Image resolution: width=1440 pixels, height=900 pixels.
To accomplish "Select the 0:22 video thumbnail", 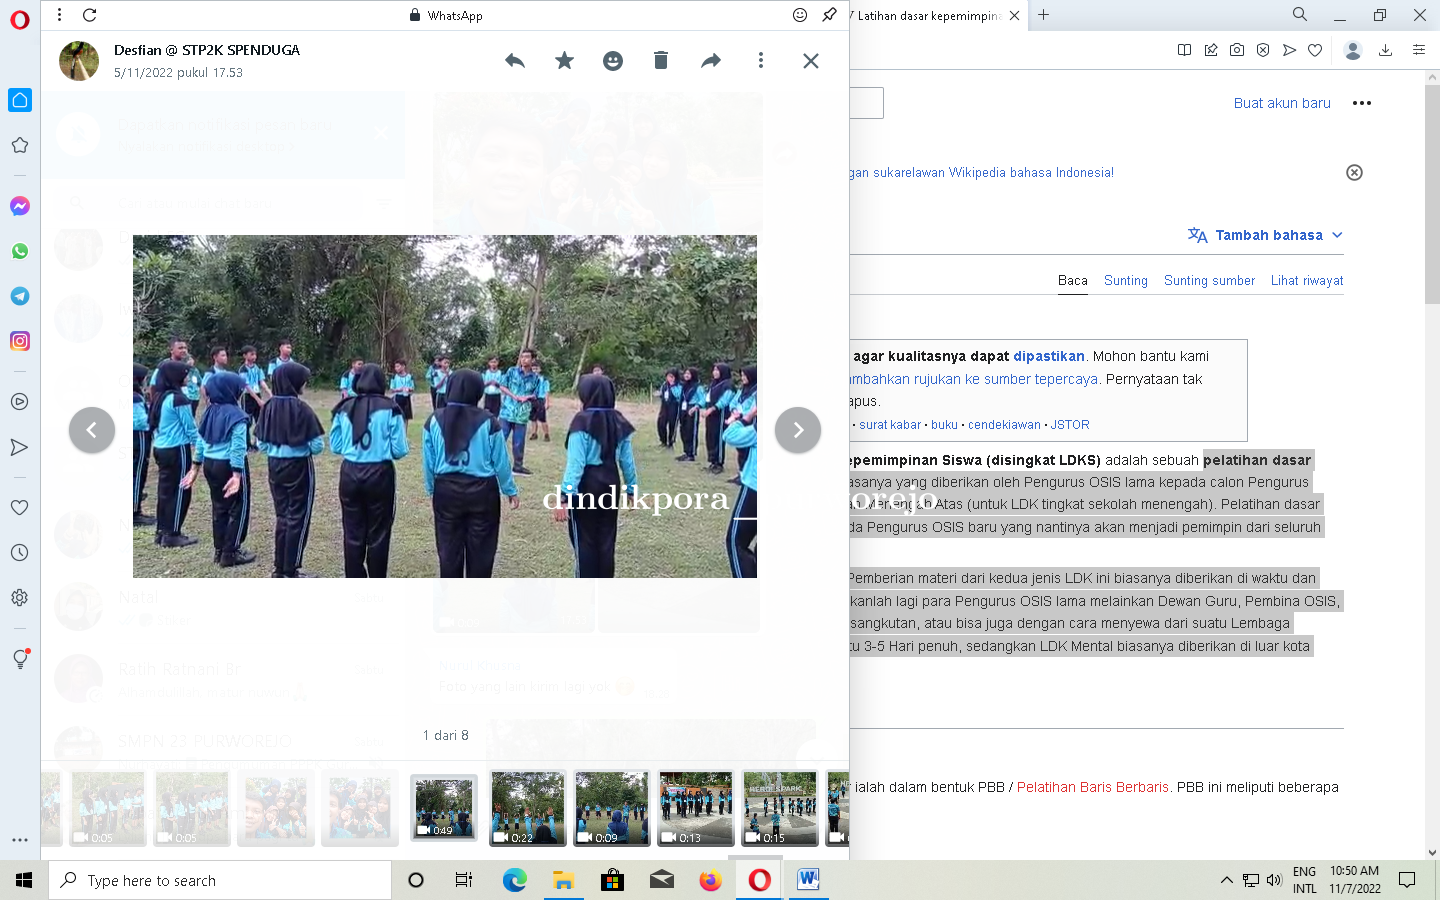I will pyautogui.click(x=528, y=808).
